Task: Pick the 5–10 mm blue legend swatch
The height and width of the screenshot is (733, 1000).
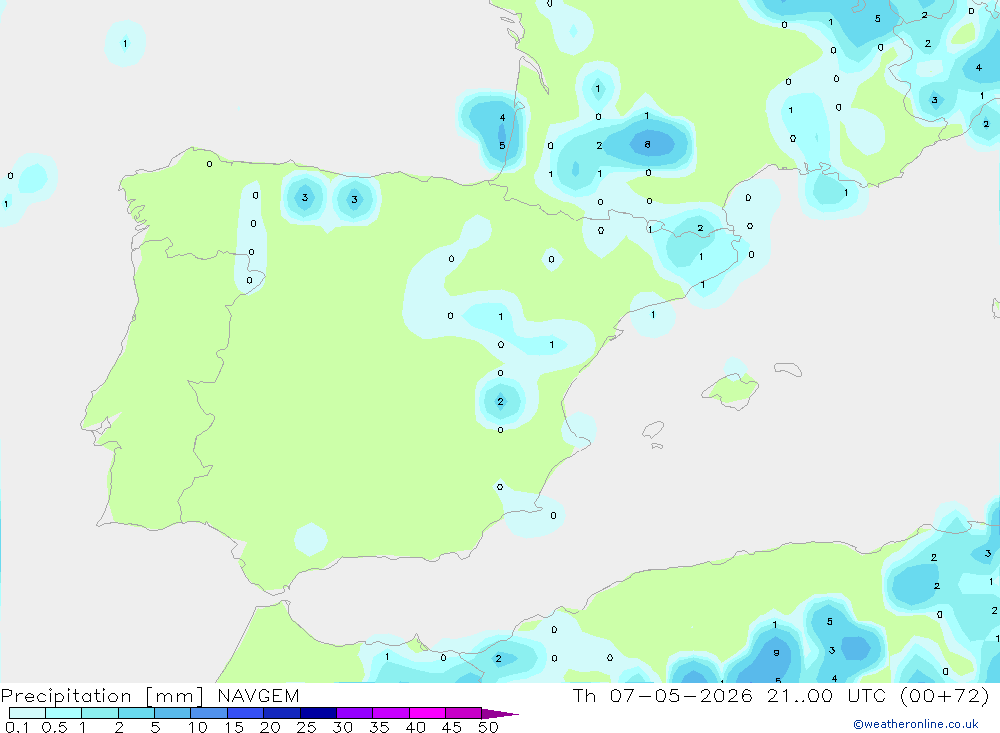Action: pyautogui.click(x=173, y=713)
